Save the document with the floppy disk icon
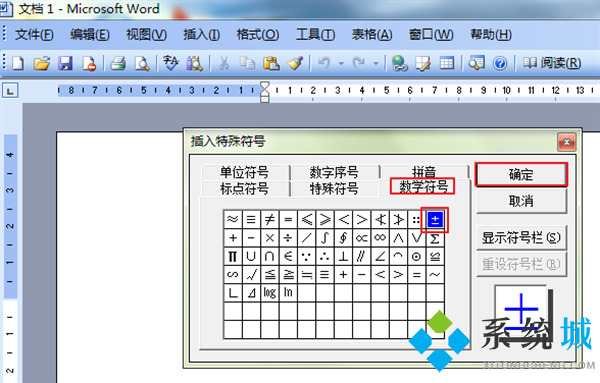Image resolution: width=600 pixels, height=383 pixels. pyautogui.click(x=65, y=63)
